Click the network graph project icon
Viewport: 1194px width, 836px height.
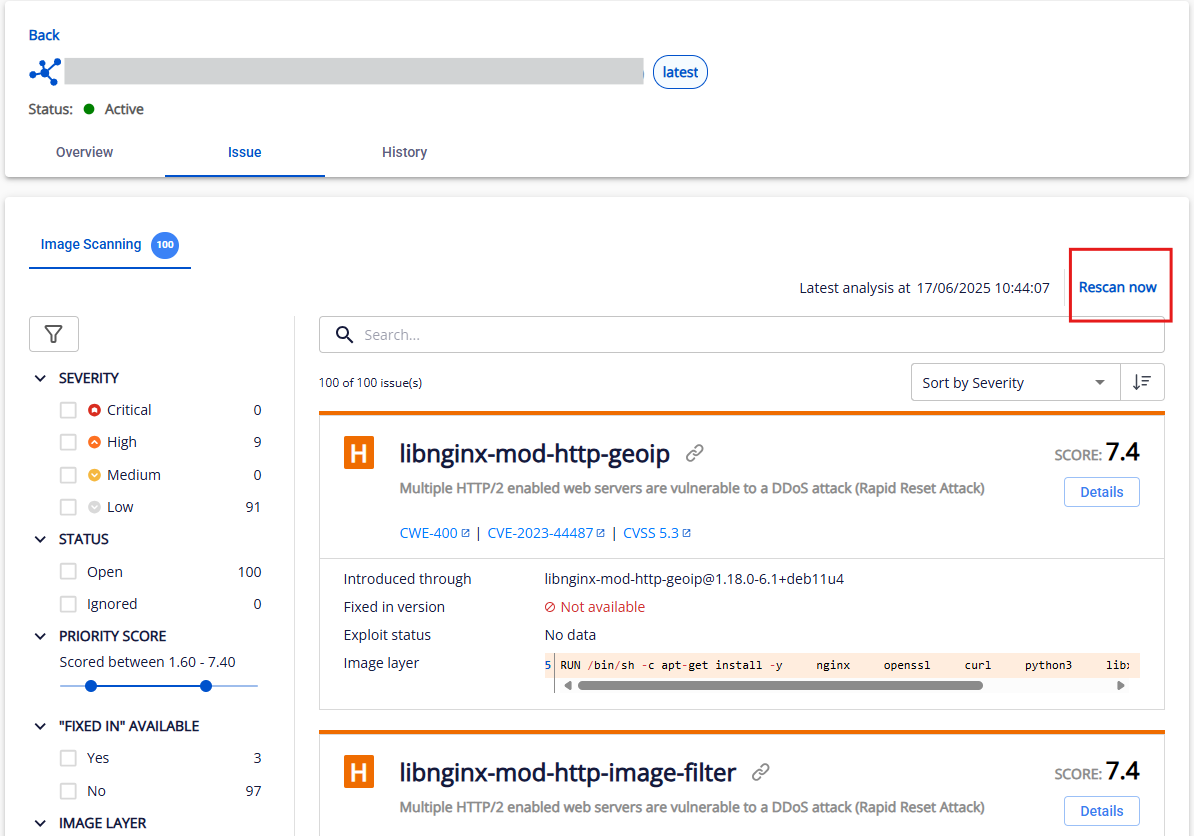tap(45, 72)
